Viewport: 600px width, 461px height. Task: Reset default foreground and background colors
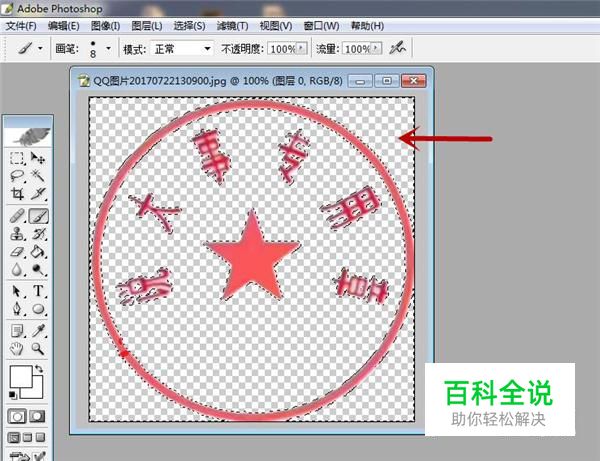[13, 394]
